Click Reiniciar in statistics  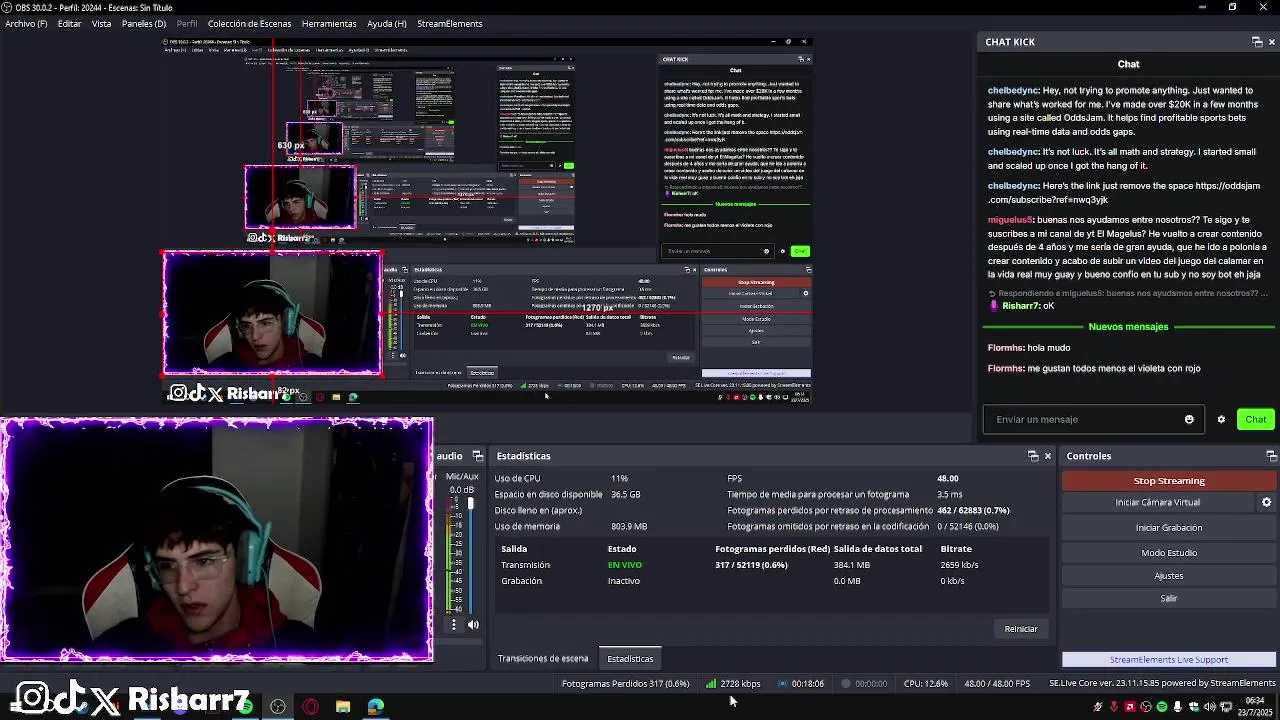tap(1021, 629)
